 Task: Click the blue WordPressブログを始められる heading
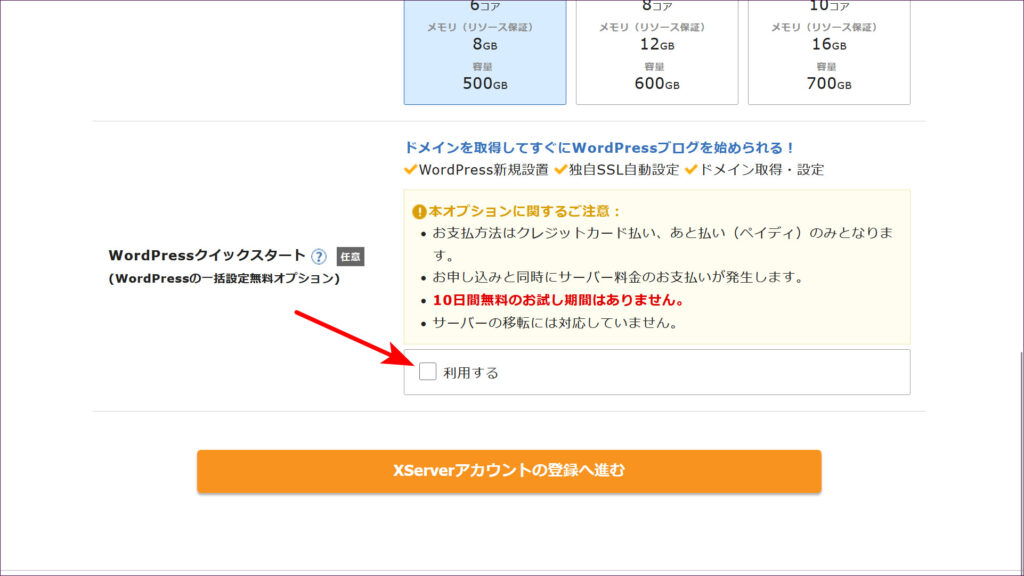(599, 147)
